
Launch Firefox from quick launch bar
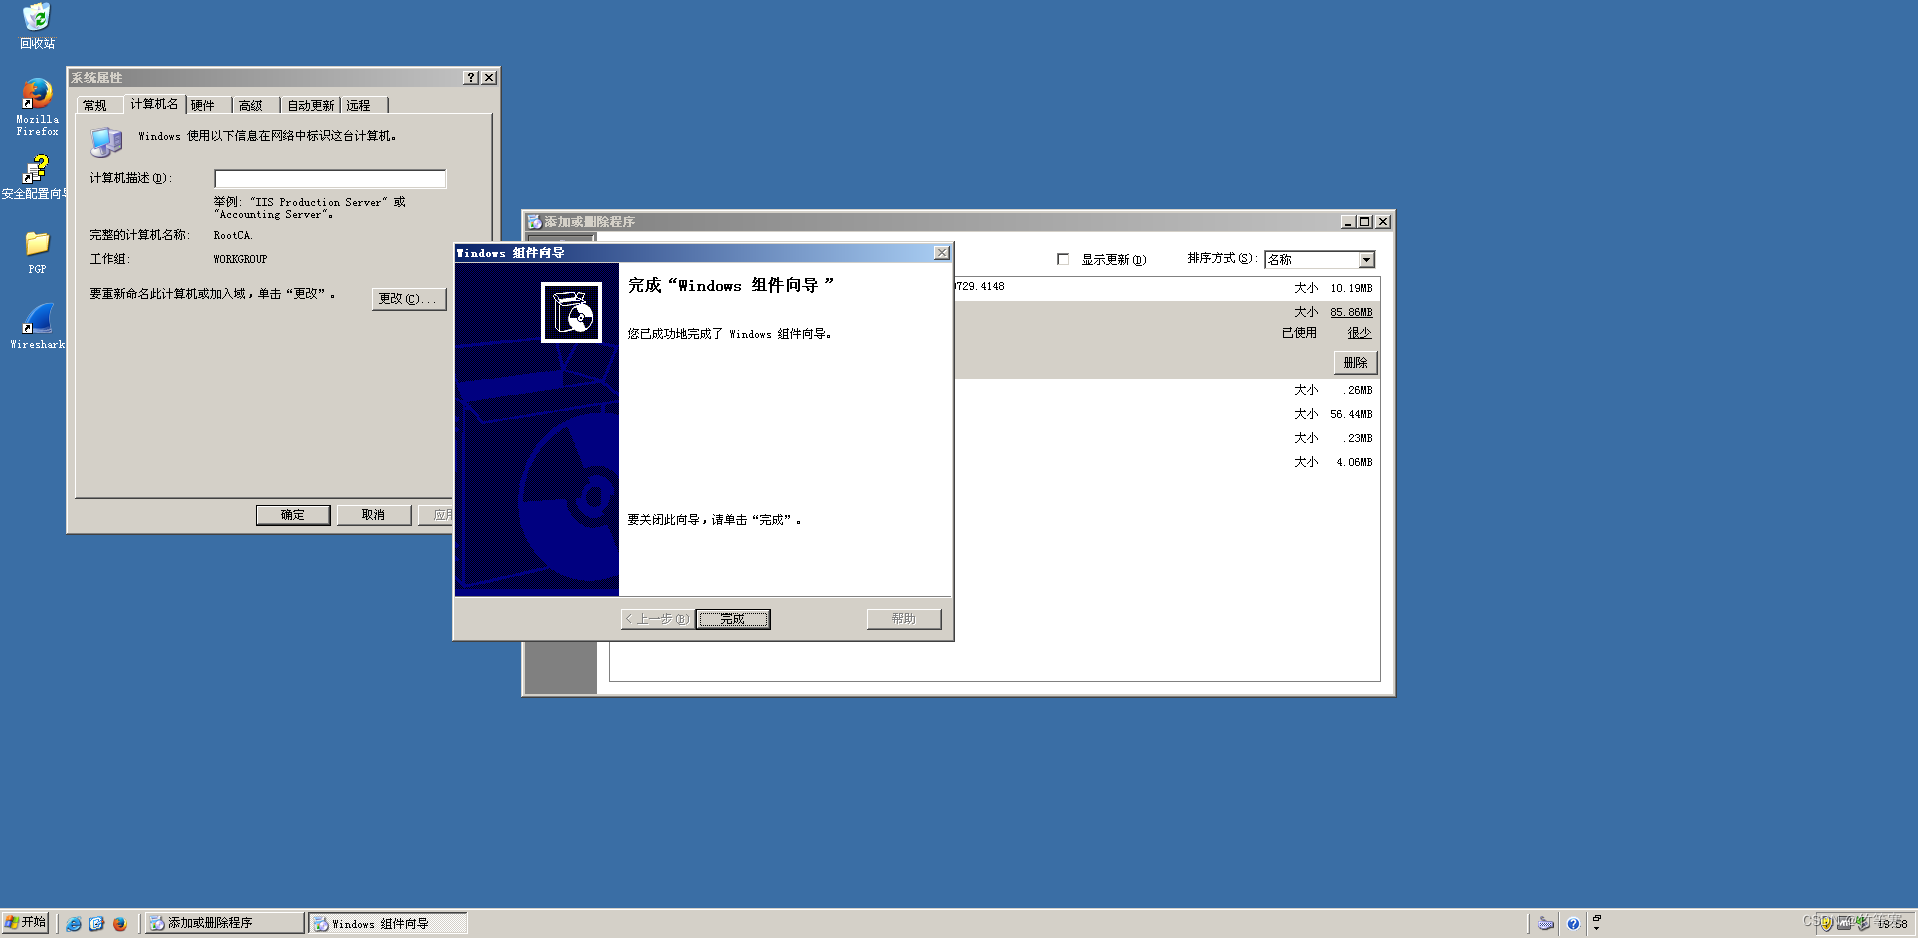(x=119, y=924)
